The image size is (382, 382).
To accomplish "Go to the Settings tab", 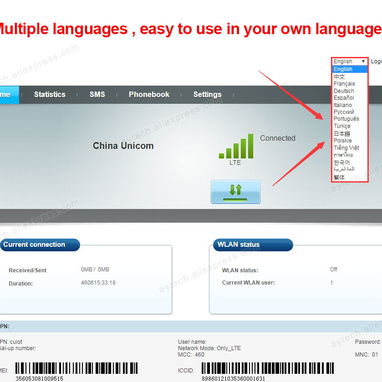I will [207, 95].
